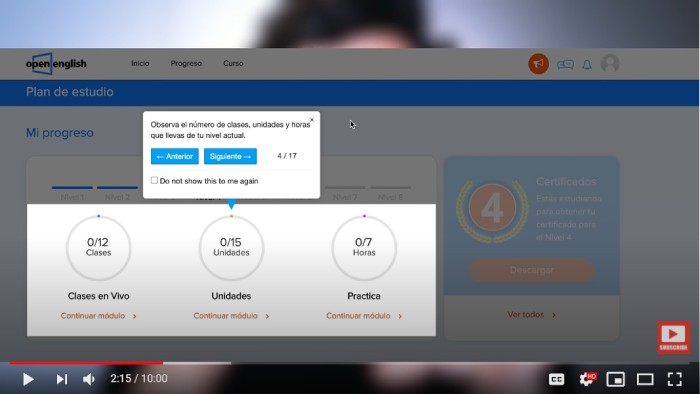This screenshot has width=700, height=394.
Task: Open the Progreso menu
Action: 186,63
